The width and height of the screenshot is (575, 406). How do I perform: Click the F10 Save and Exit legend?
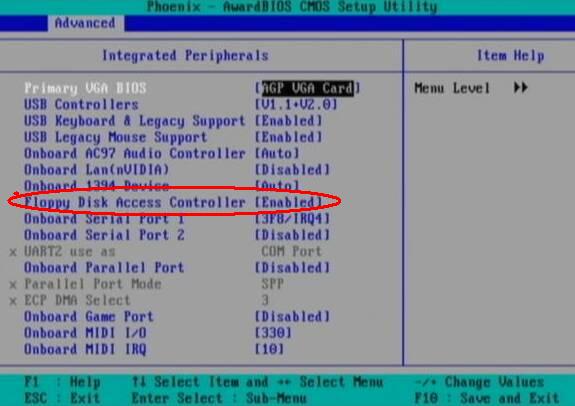[x=487, y=398]
